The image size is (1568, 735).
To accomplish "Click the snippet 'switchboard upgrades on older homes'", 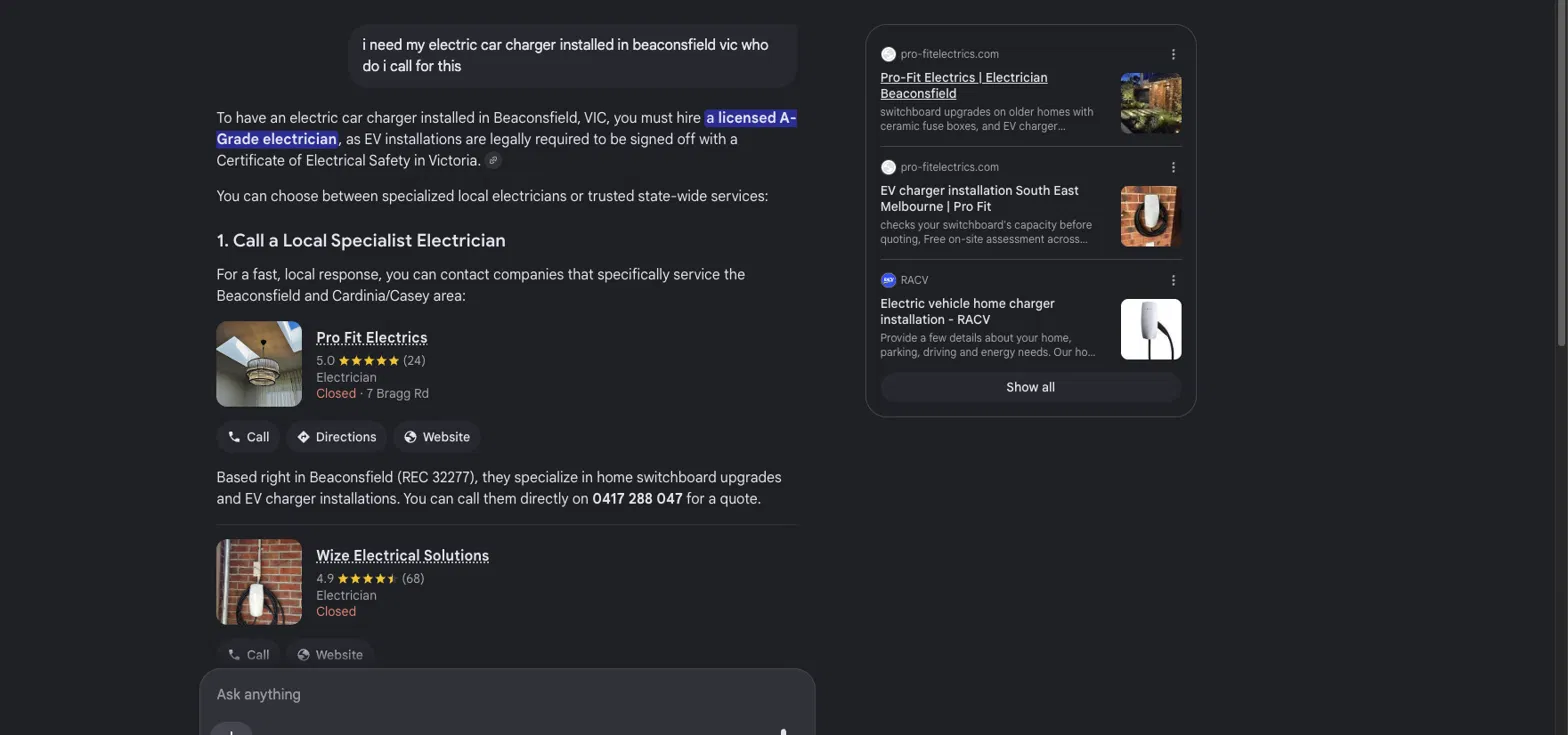I will tap(987, 119).
